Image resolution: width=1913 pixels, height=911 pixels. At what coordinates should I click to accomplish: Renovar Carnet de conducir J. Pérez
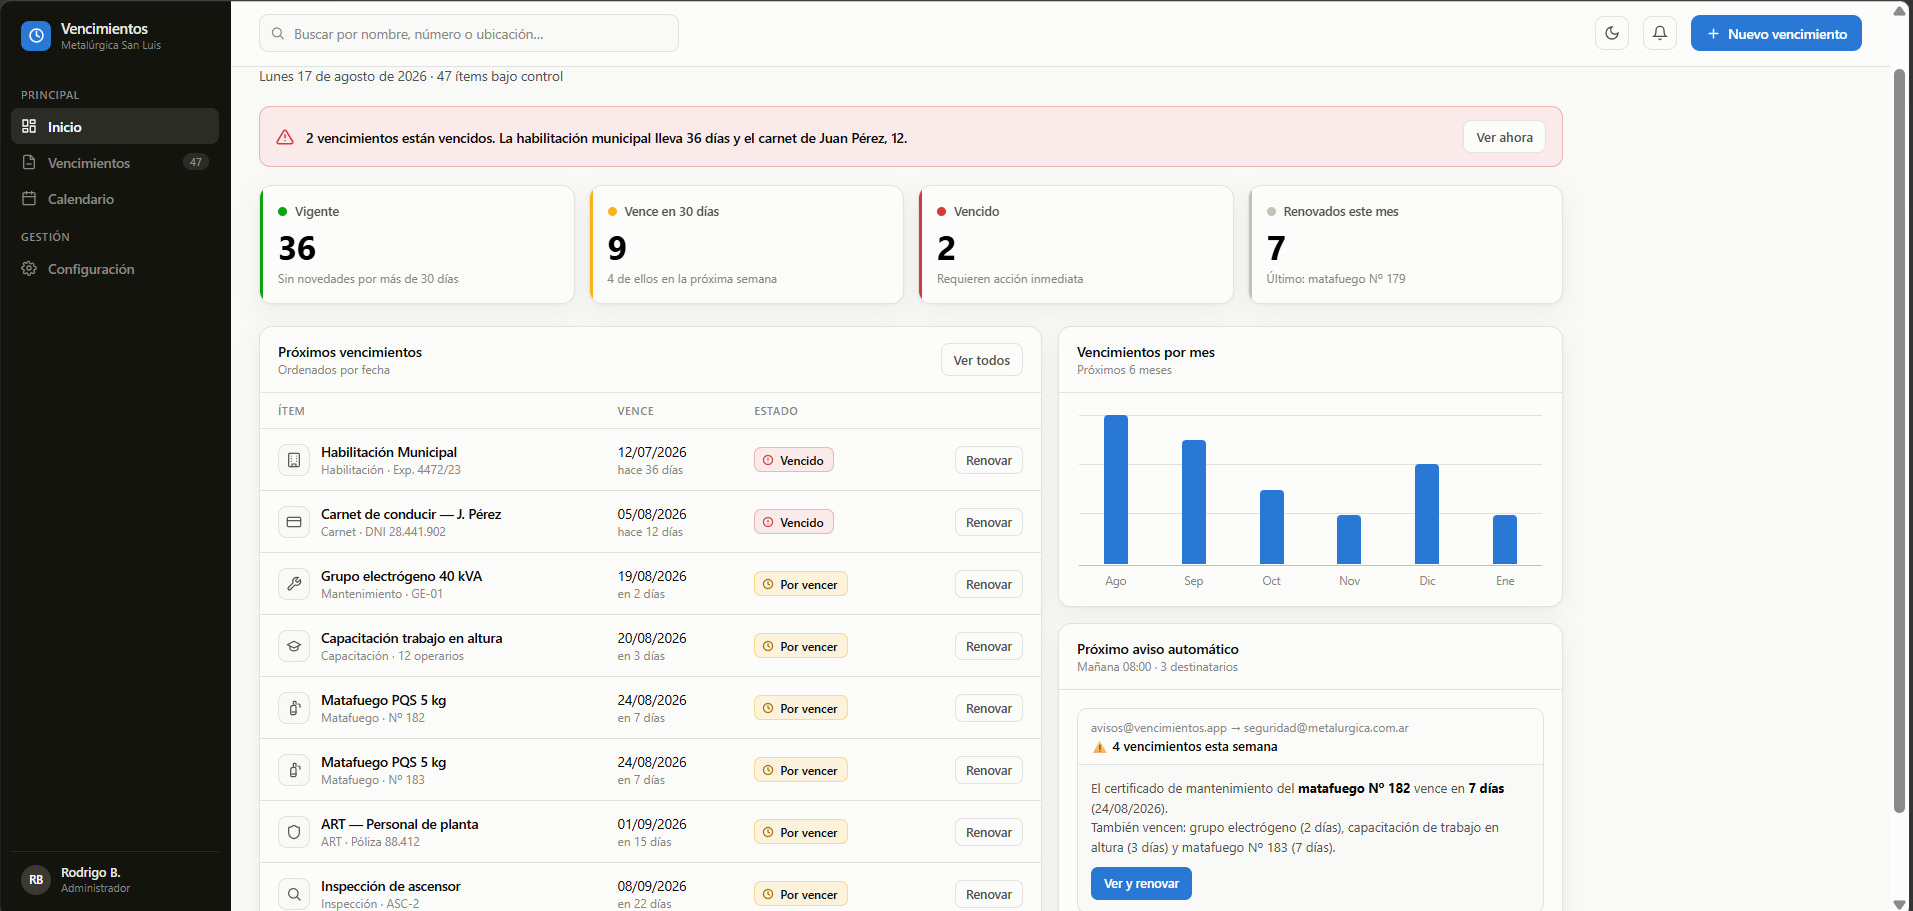(x=988, y=522)
